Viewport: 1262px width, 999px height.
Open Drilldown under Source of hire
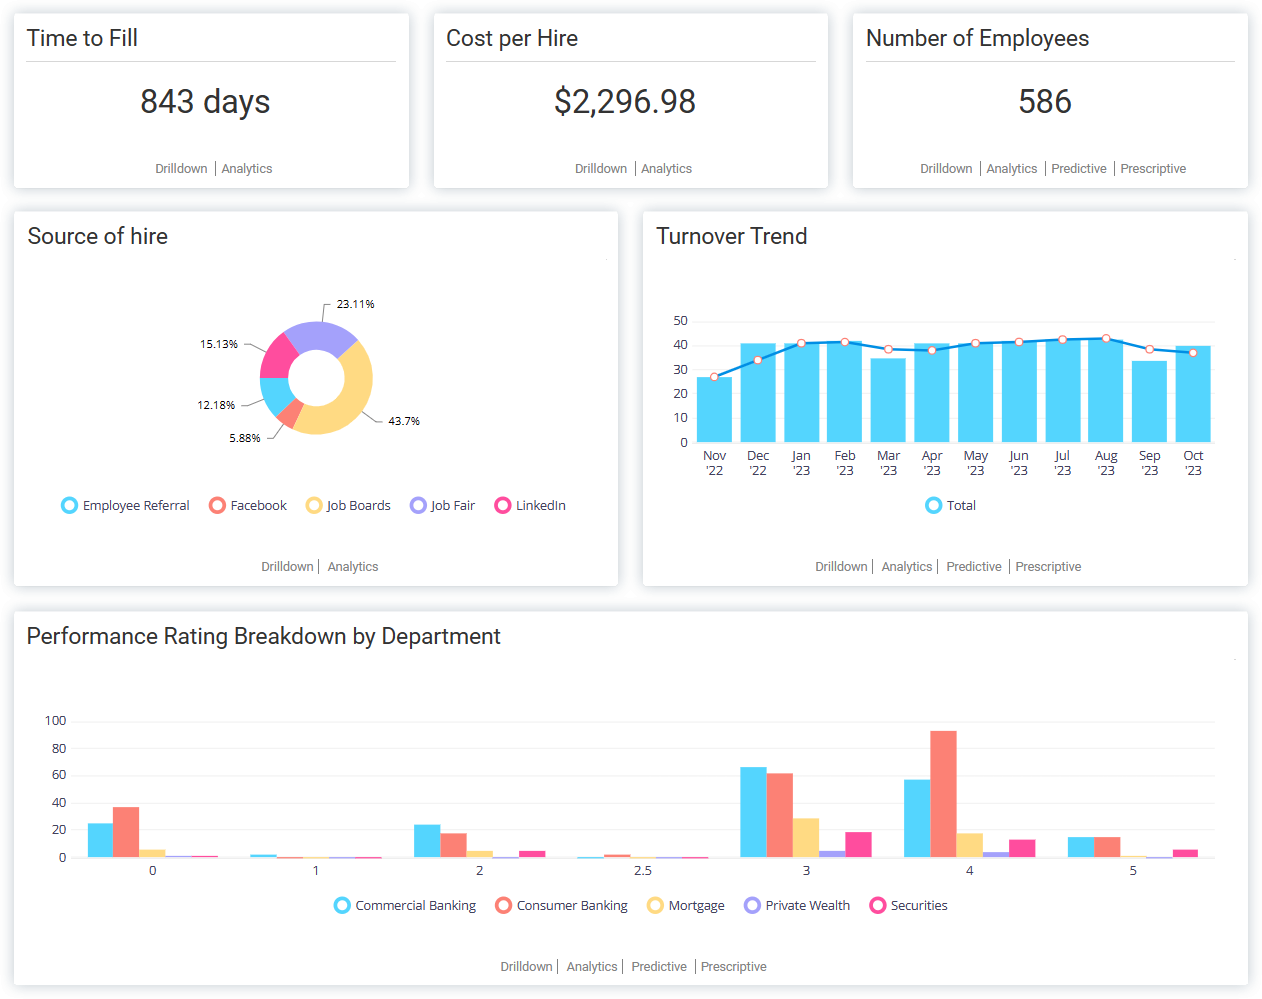click(x=287, y=567)
